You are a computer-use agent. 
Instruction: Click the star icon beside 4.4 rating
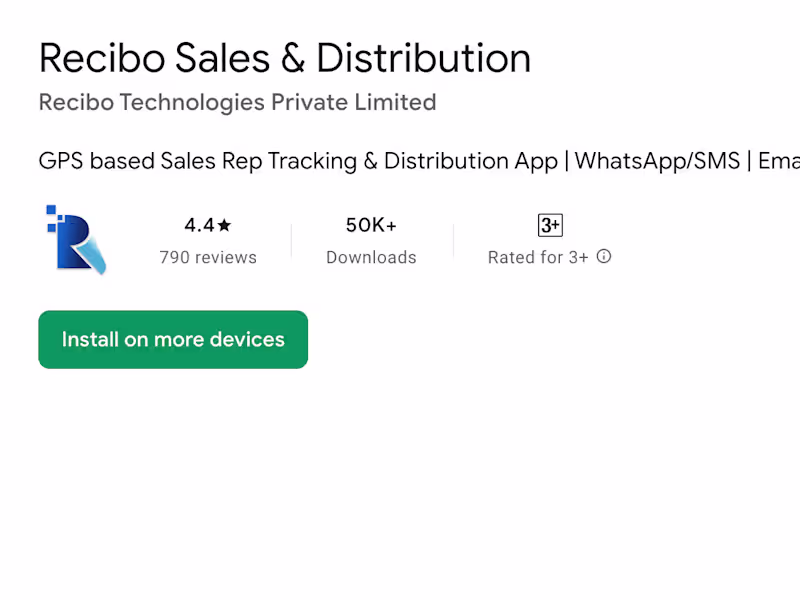(224, 226)
